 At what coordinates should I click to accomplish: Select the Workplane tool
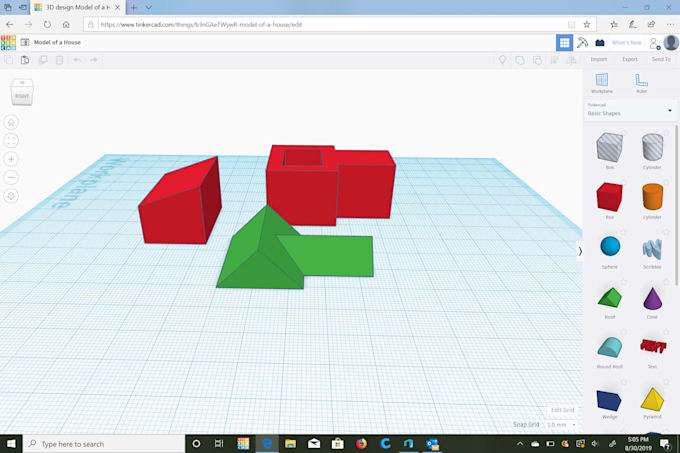pyautogui.click(x=602, y=83)
